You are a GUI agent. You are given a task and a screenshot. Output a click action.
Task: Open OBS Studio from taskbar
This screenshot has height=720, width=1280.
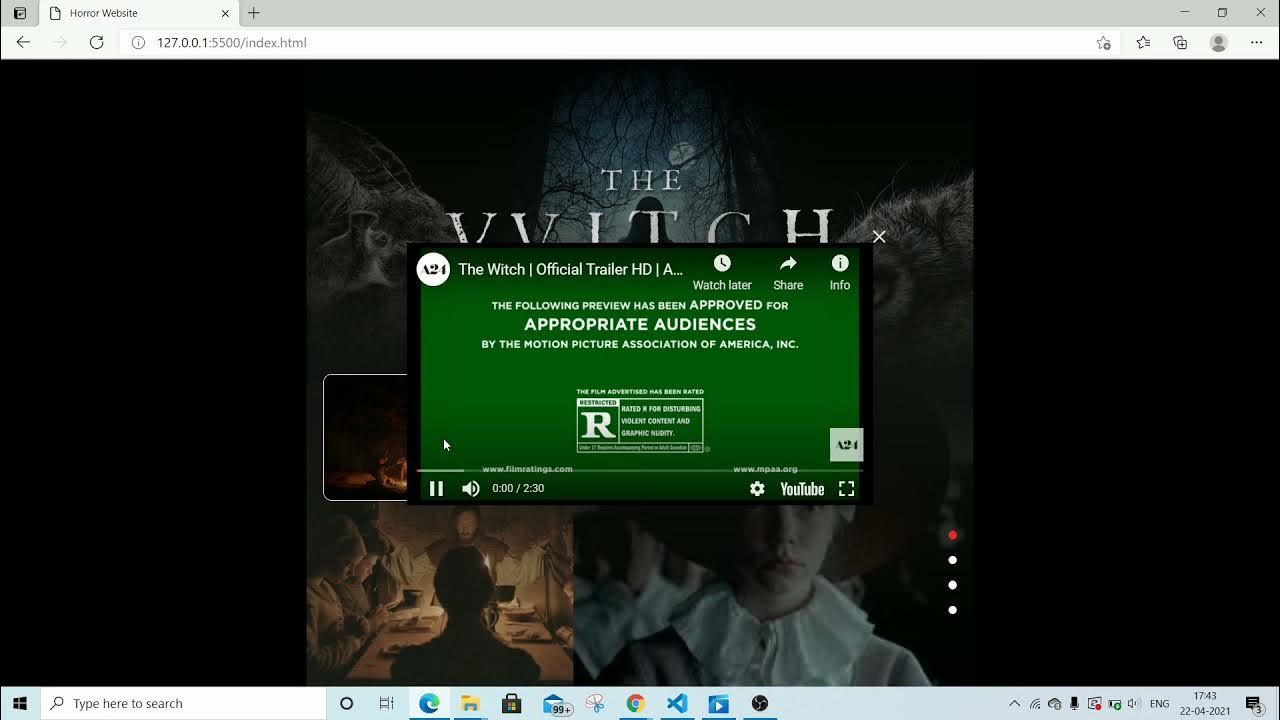click(x=760, y=703)
